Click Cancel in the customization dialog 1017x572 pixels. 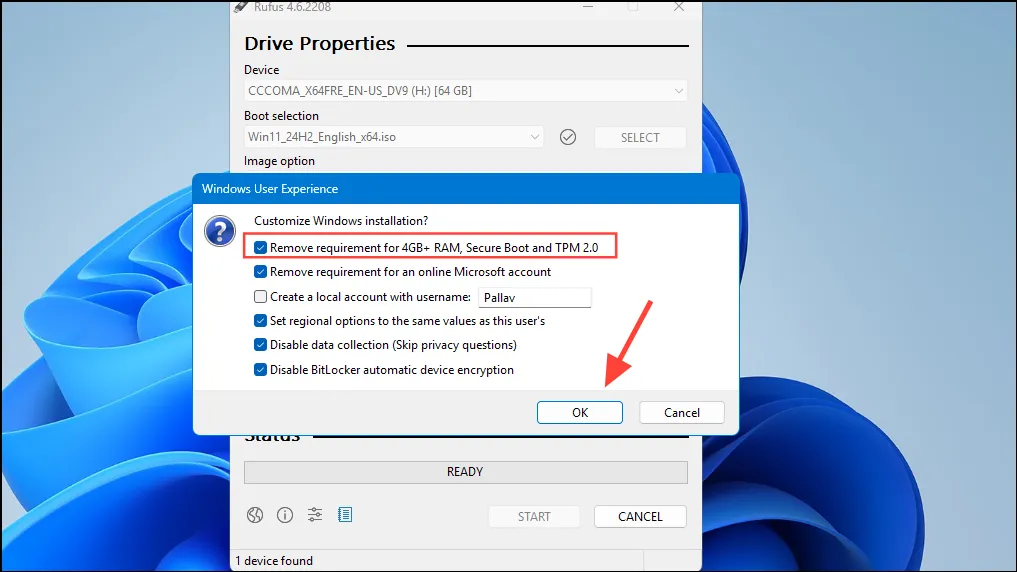point(682,412)
